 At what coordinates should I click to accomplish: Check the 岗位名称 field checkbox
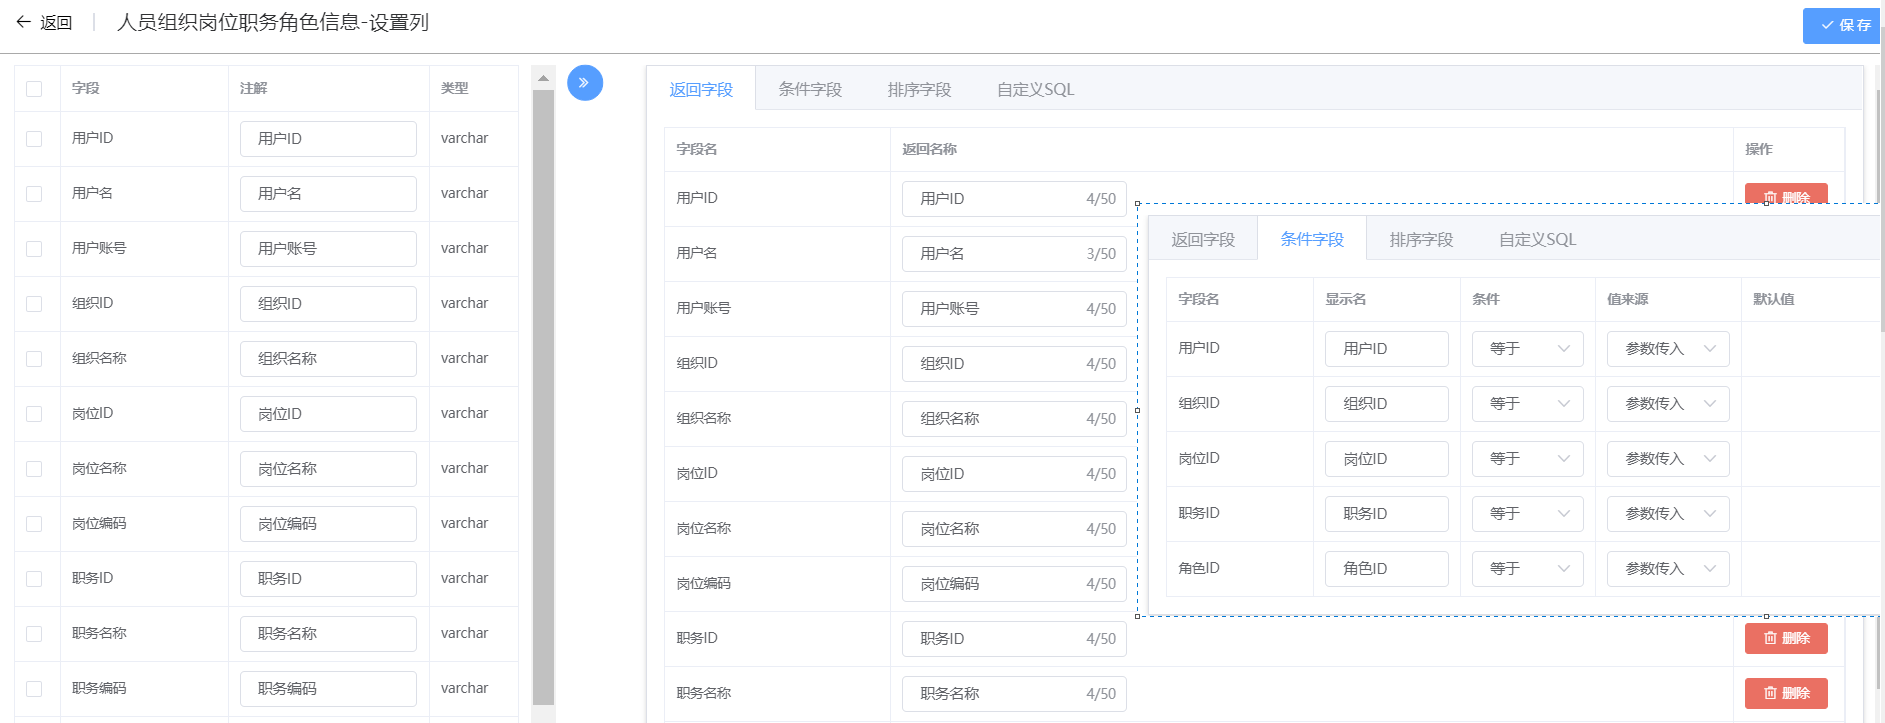[x=34, y=469]
